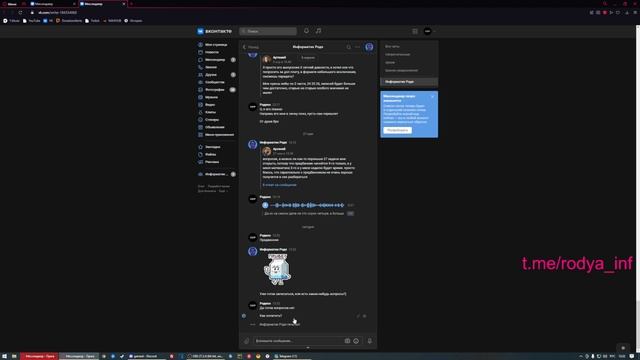Open Артемий's avatar in the forwarded message
This screenshot has height=360, width=640.
pos(267,151)
